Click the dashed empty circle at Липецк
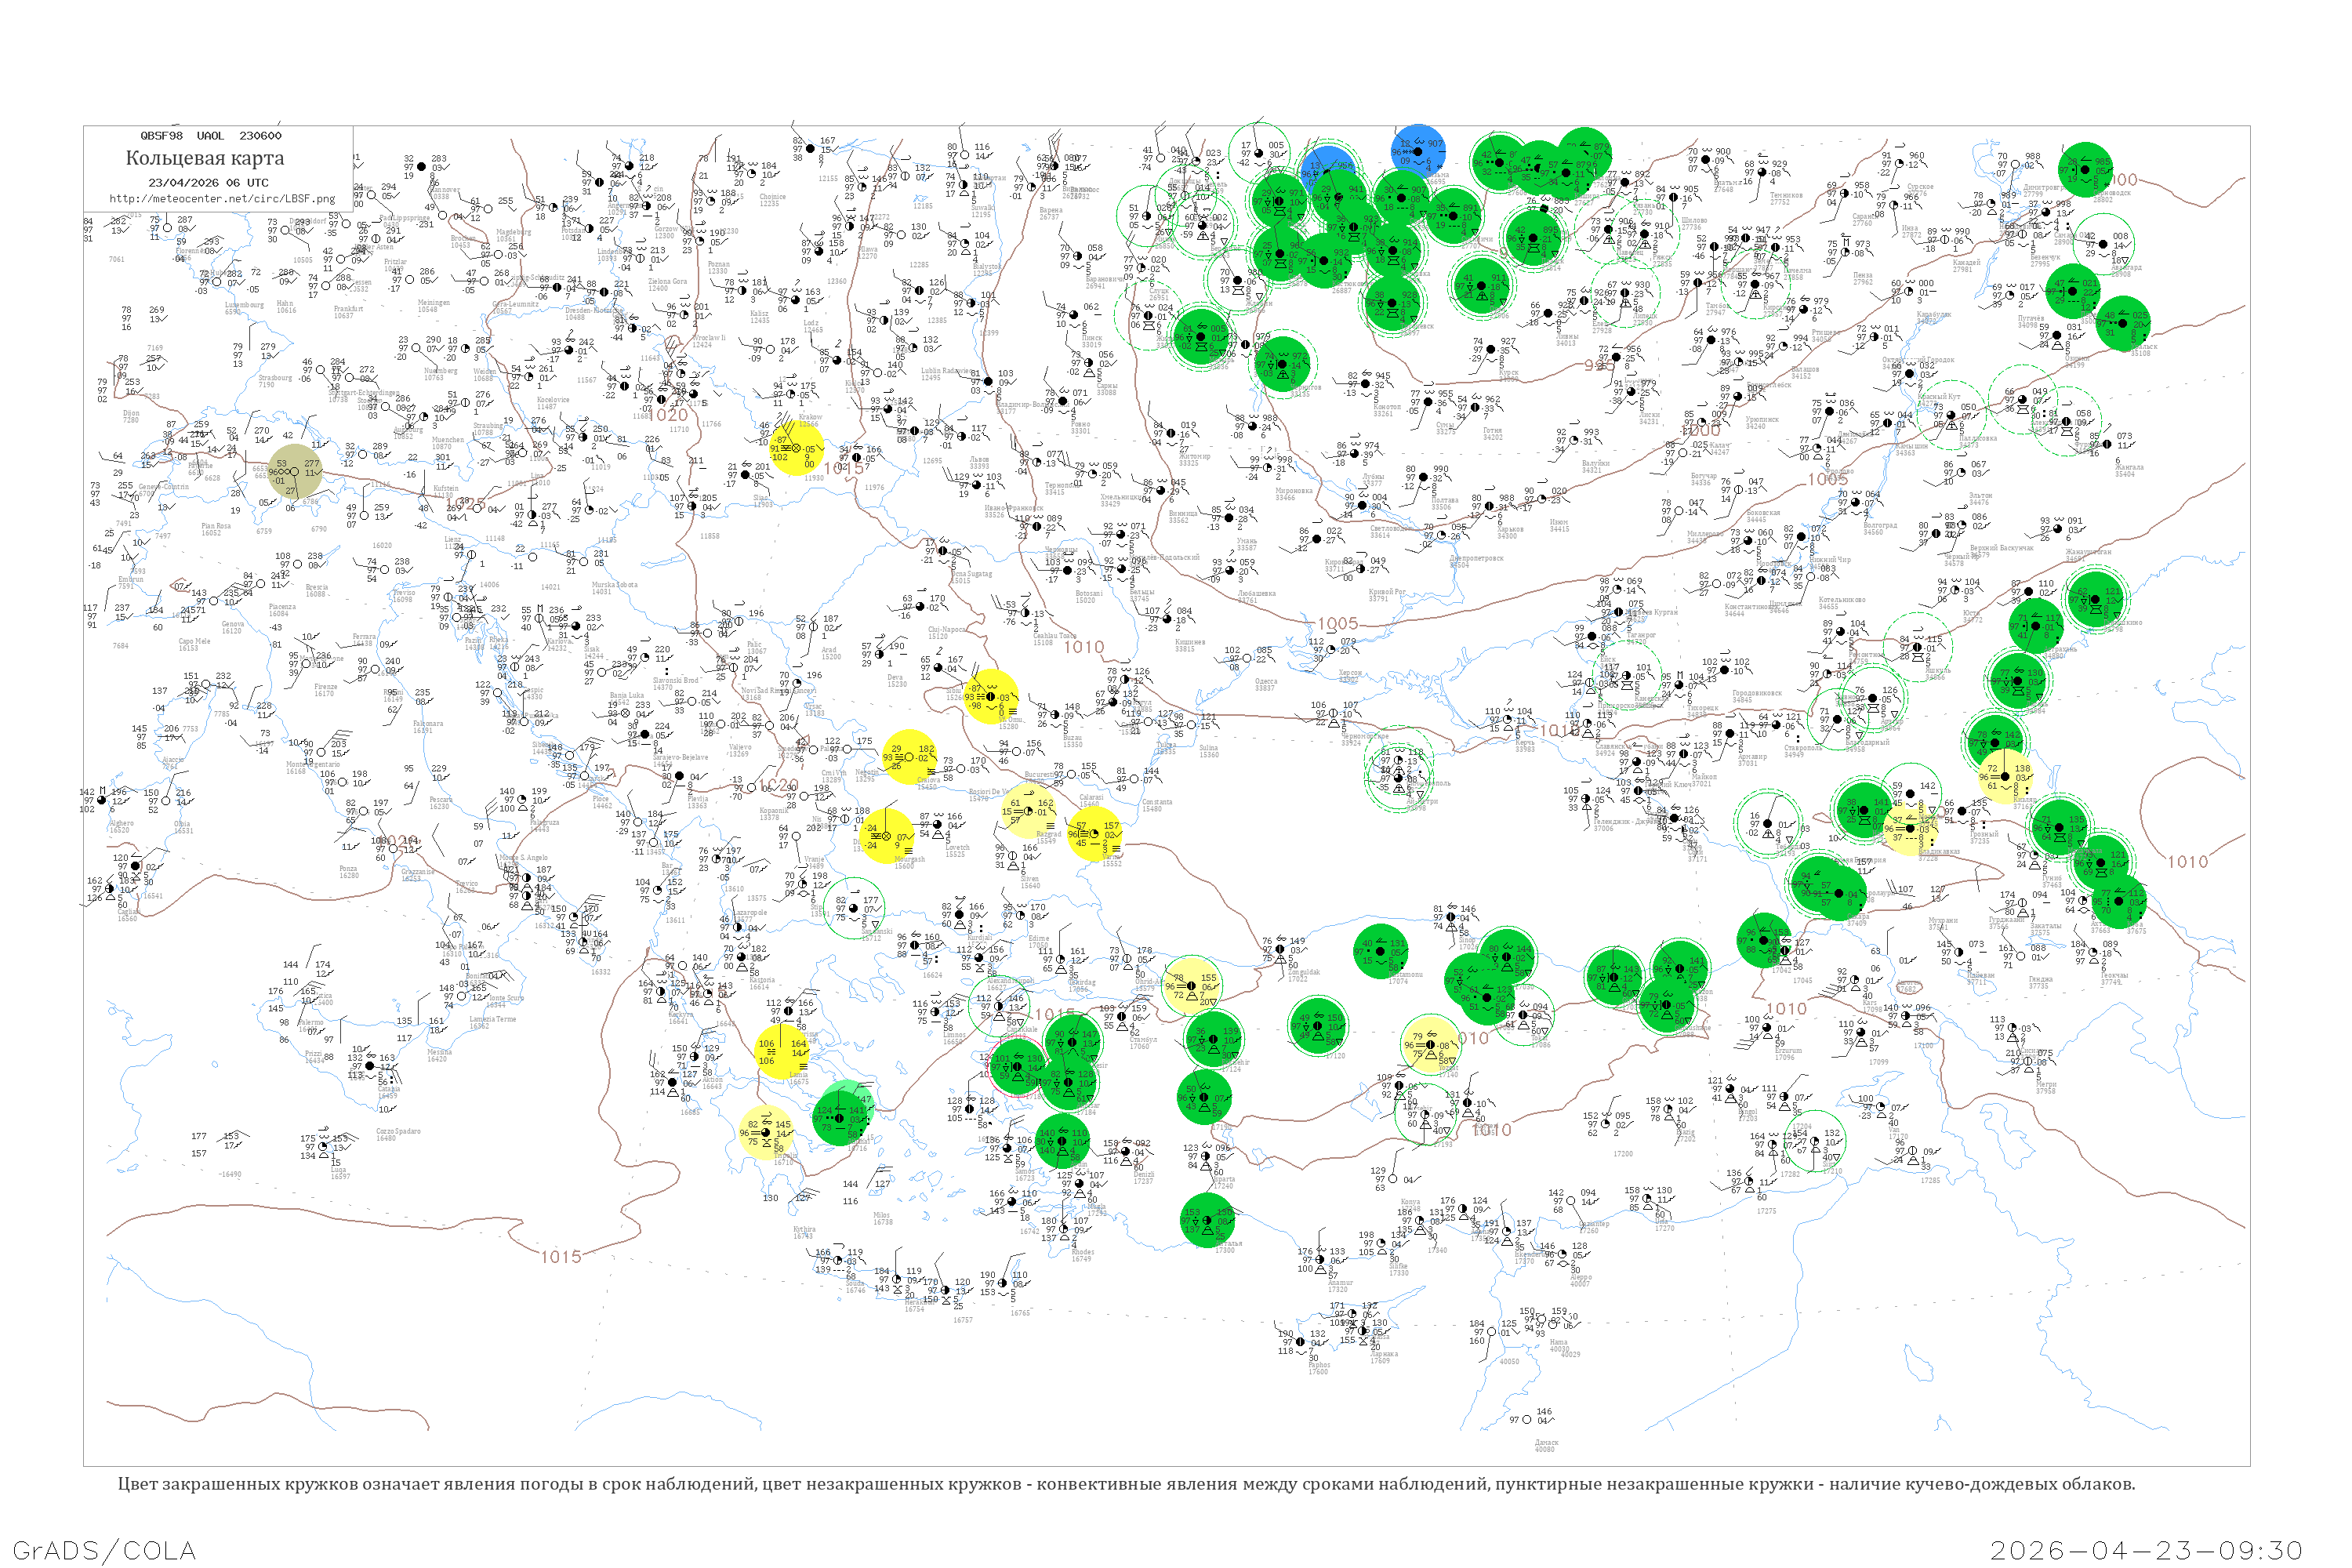 click(1625, 293)
